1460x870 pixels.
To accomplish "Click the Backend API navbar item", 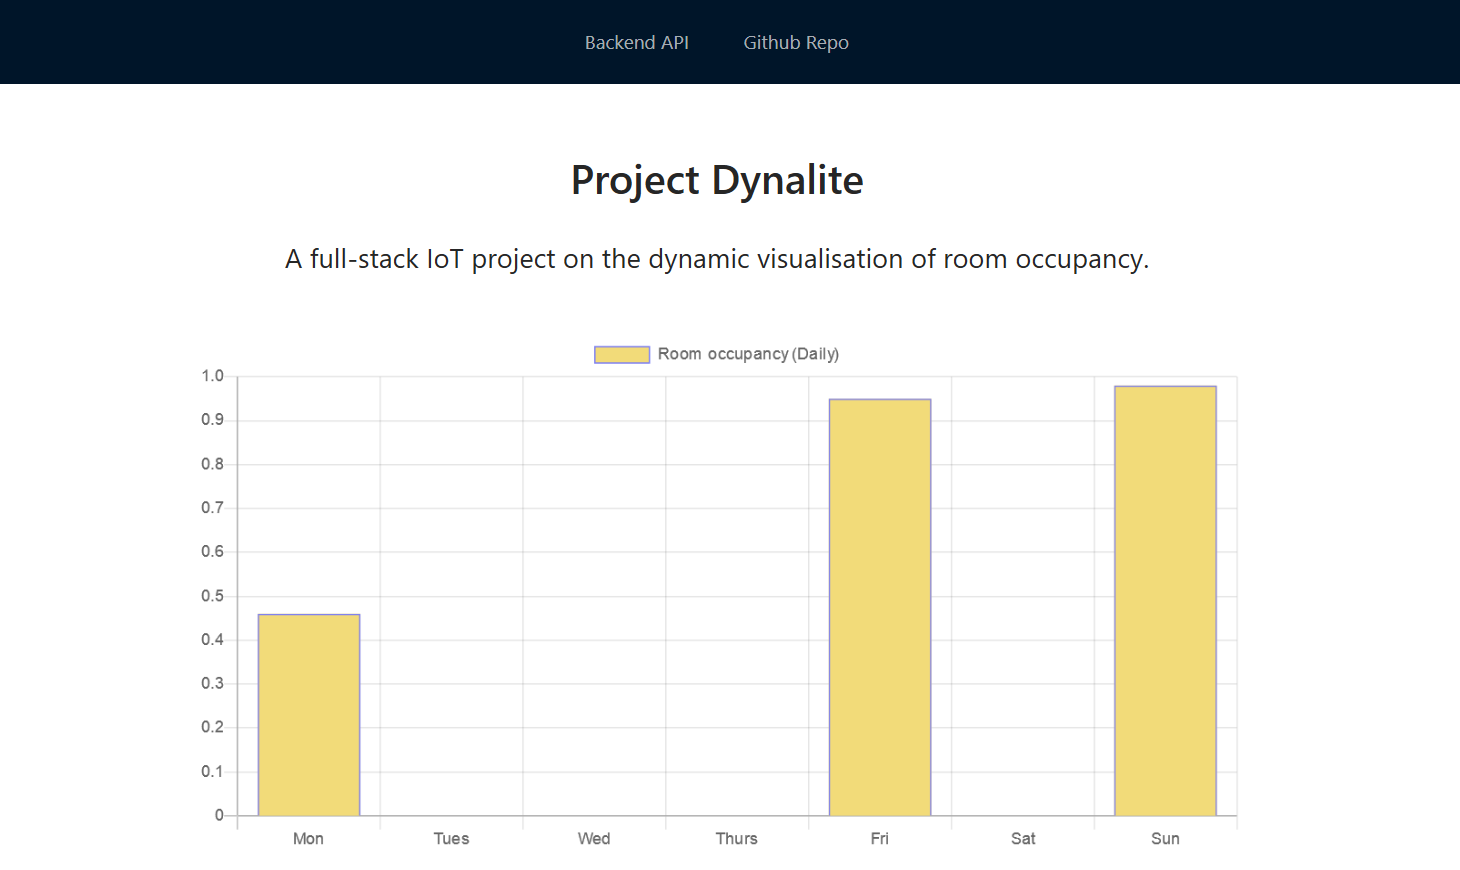I will point(637,42).
